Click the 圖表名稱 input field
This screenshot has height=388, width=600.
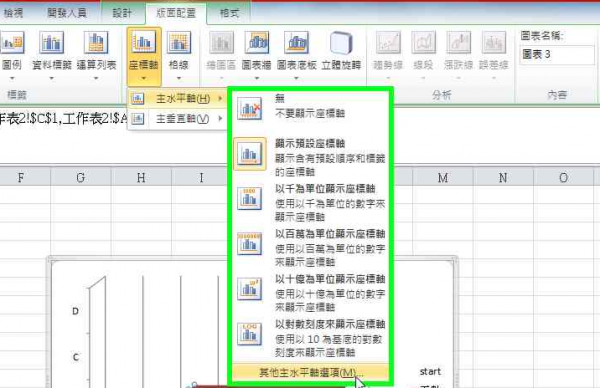click(557, 55)
